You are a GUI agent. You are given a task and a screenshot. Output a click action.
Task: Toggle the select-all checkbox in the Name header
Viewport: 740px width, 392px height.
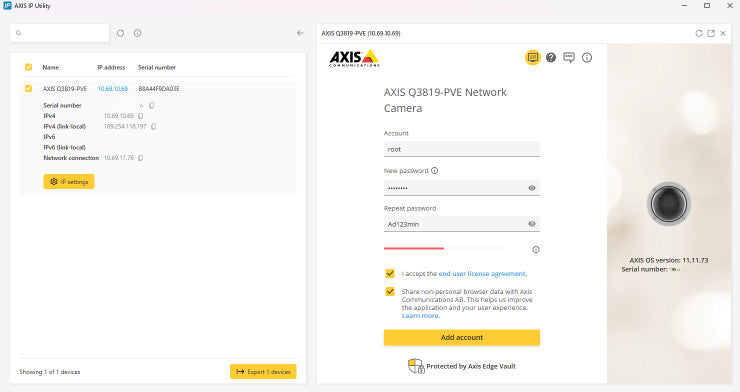tap(28, 67)
